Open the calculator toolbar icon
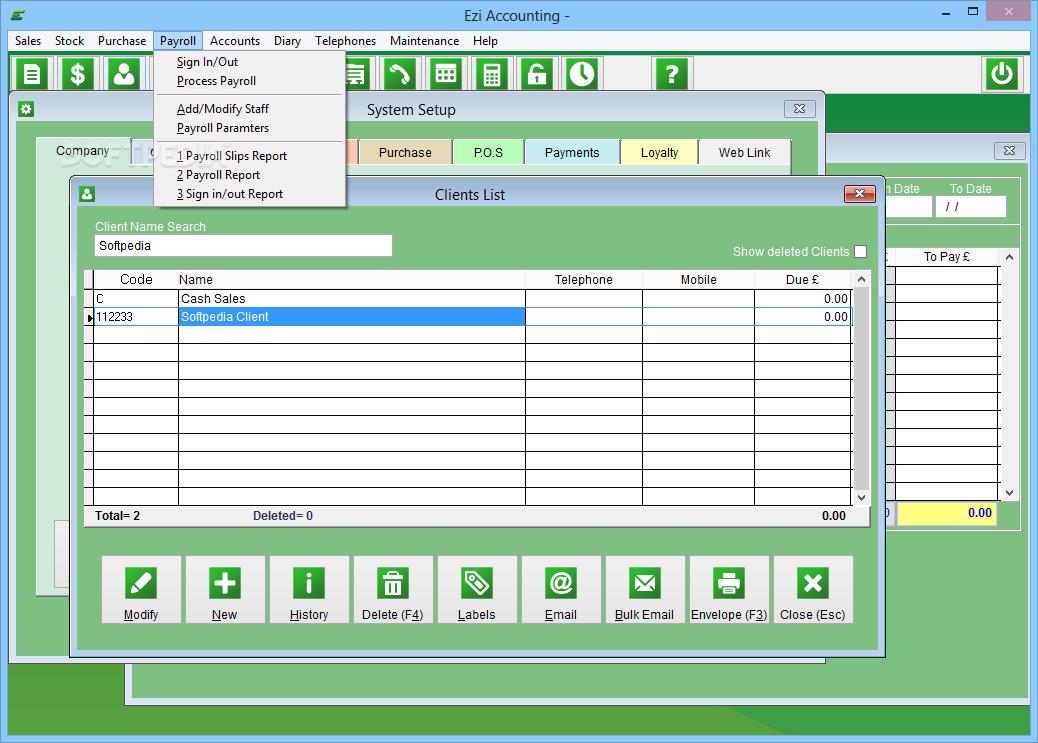This screenshot has width=1038, height=743. (491, 74)
